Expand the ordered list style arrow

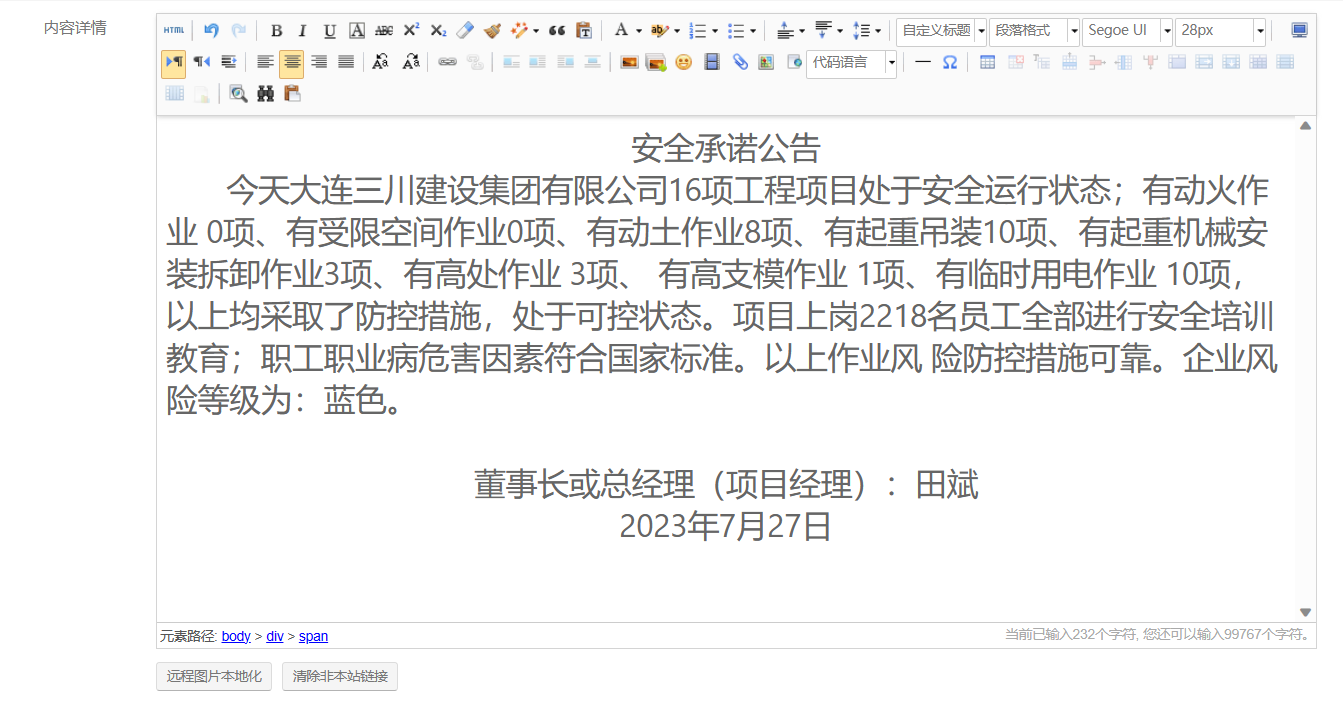coord(715,31)
